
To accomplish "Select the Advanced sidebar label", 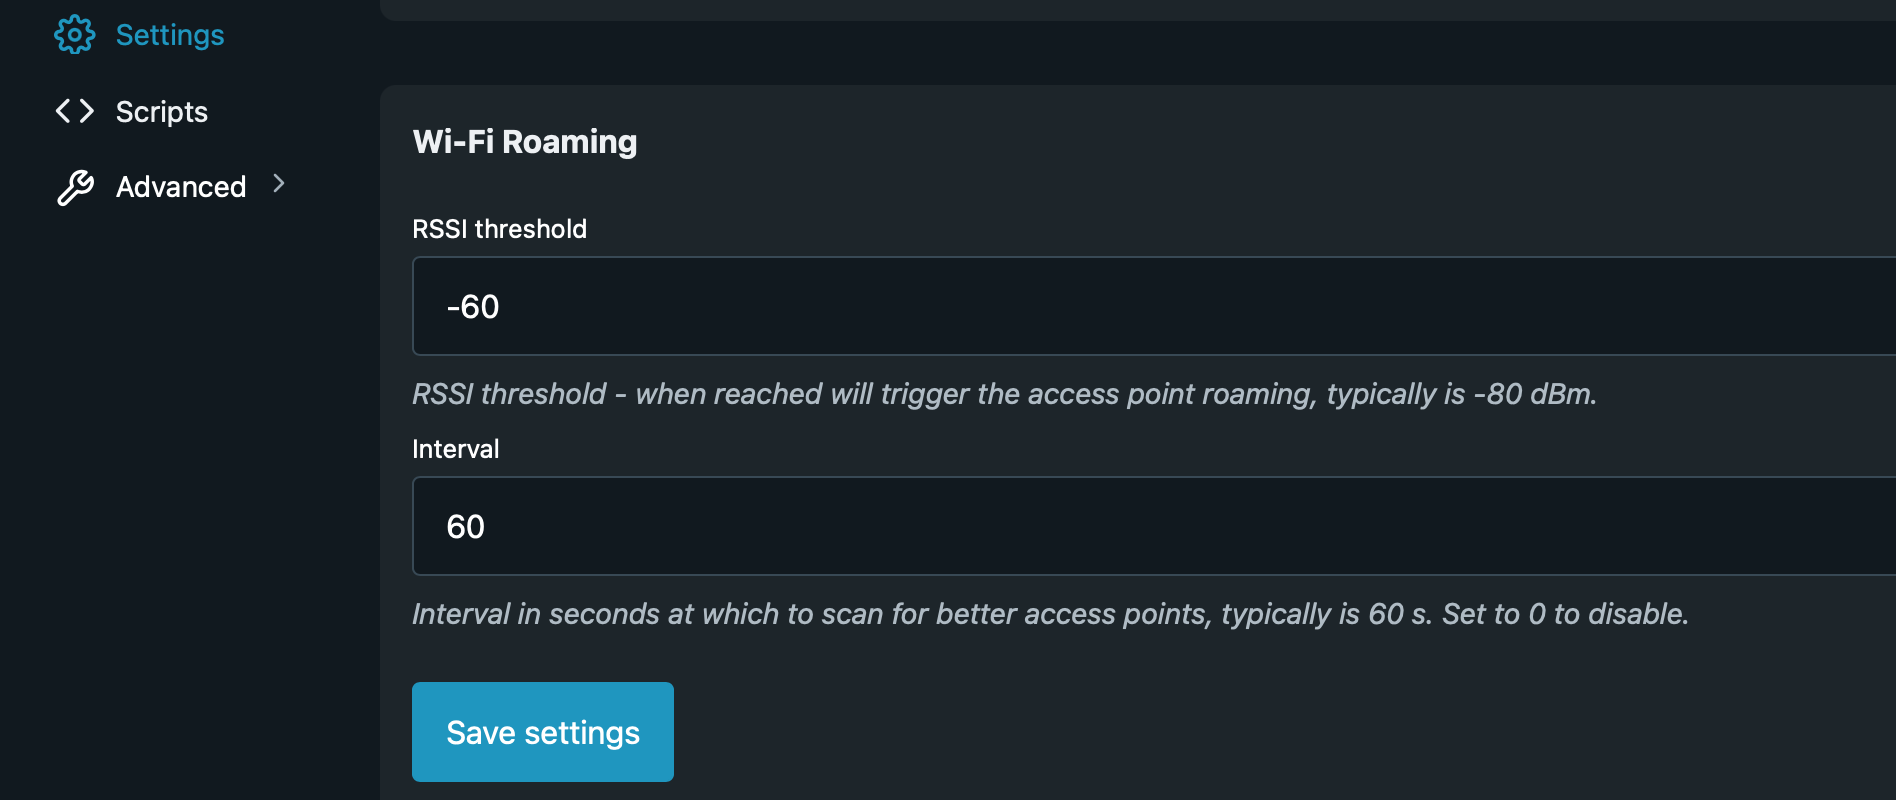I will (x=181, y=187).
